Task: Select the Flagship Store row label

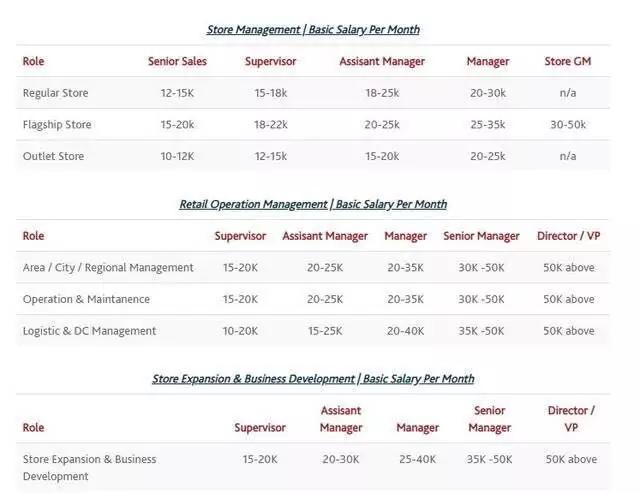Action: click(57, 125)
